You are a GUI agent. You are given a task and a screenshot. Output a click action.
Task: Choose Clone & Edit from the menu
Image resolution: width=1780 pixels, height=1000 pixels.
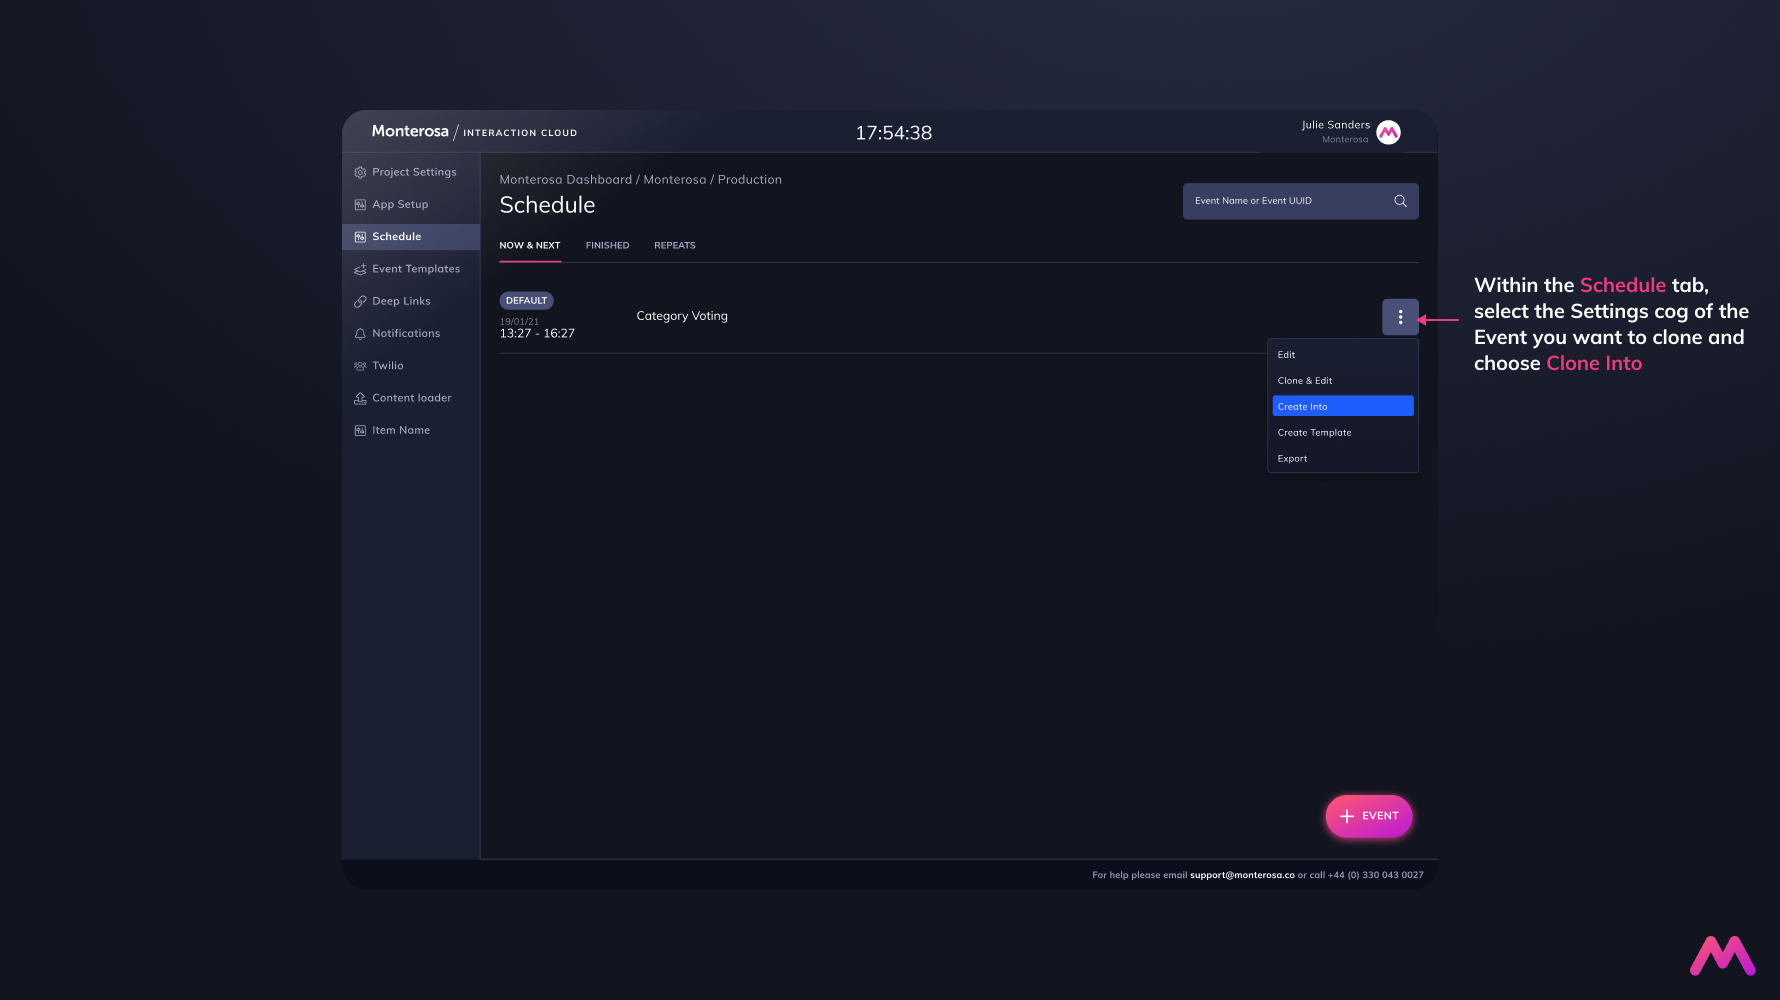tap(1343, 381)
